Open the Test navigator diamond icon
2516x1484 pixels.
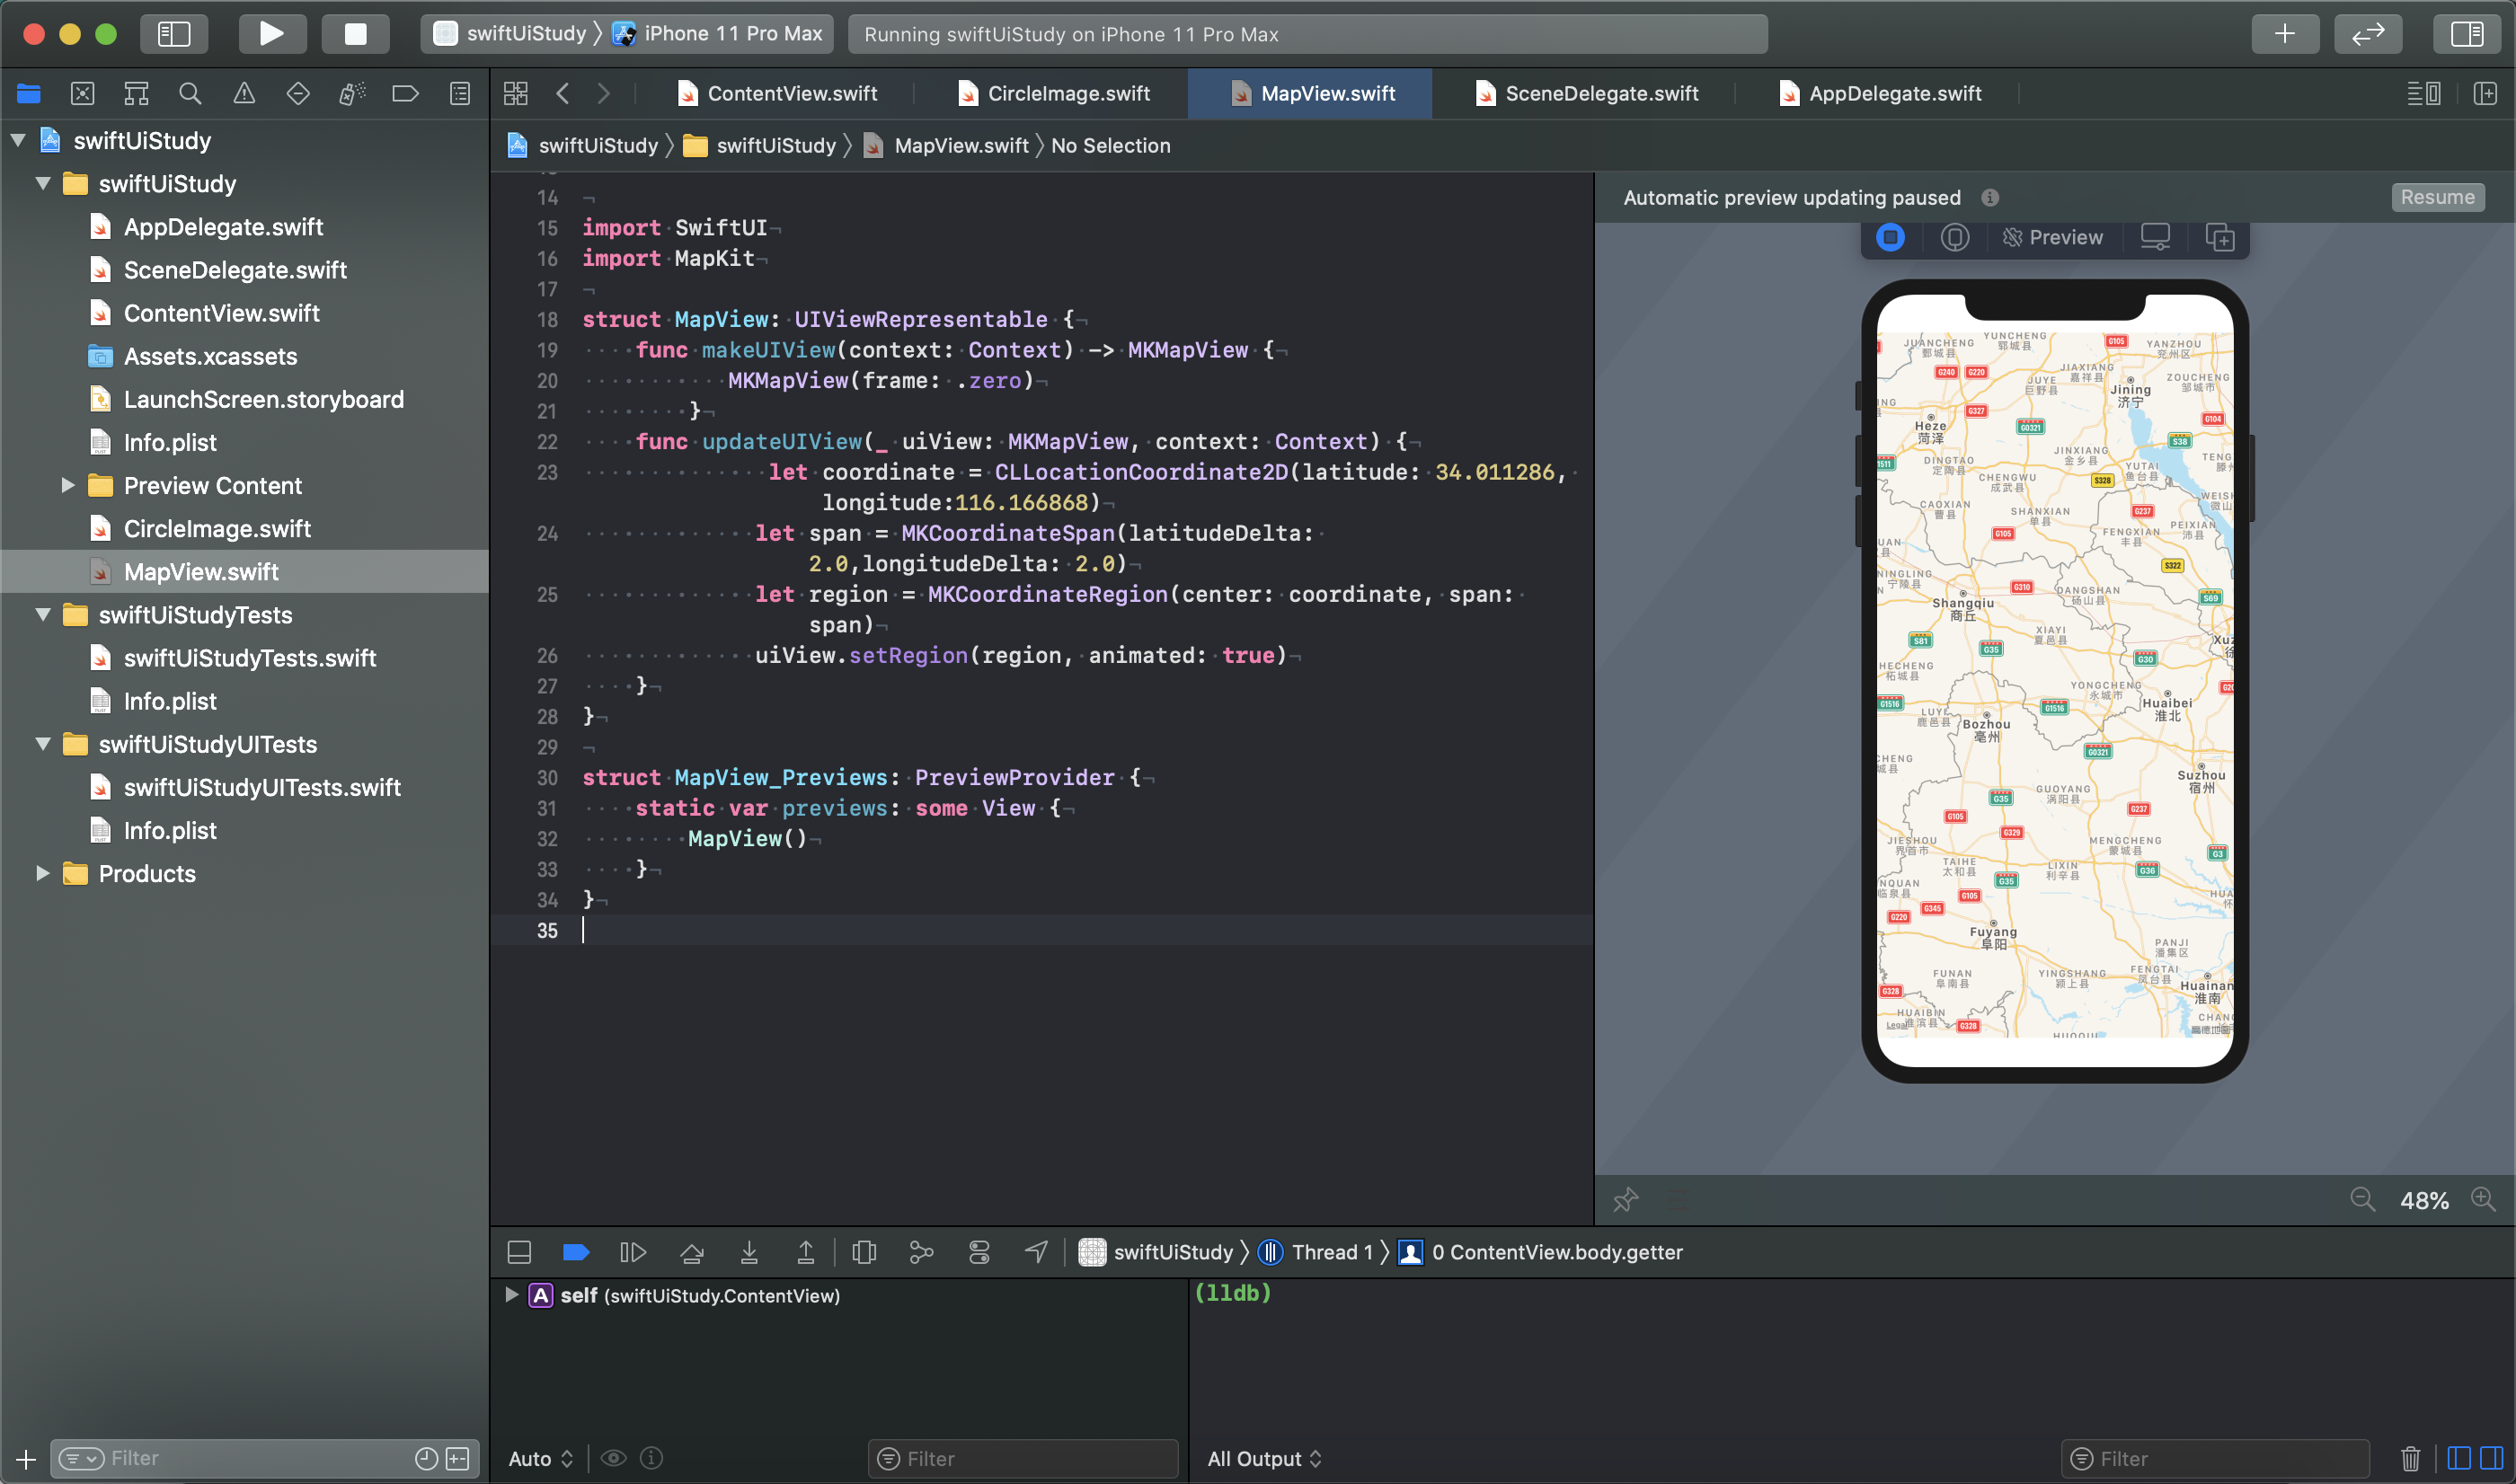pyautogui.click(x=298, y=94)
